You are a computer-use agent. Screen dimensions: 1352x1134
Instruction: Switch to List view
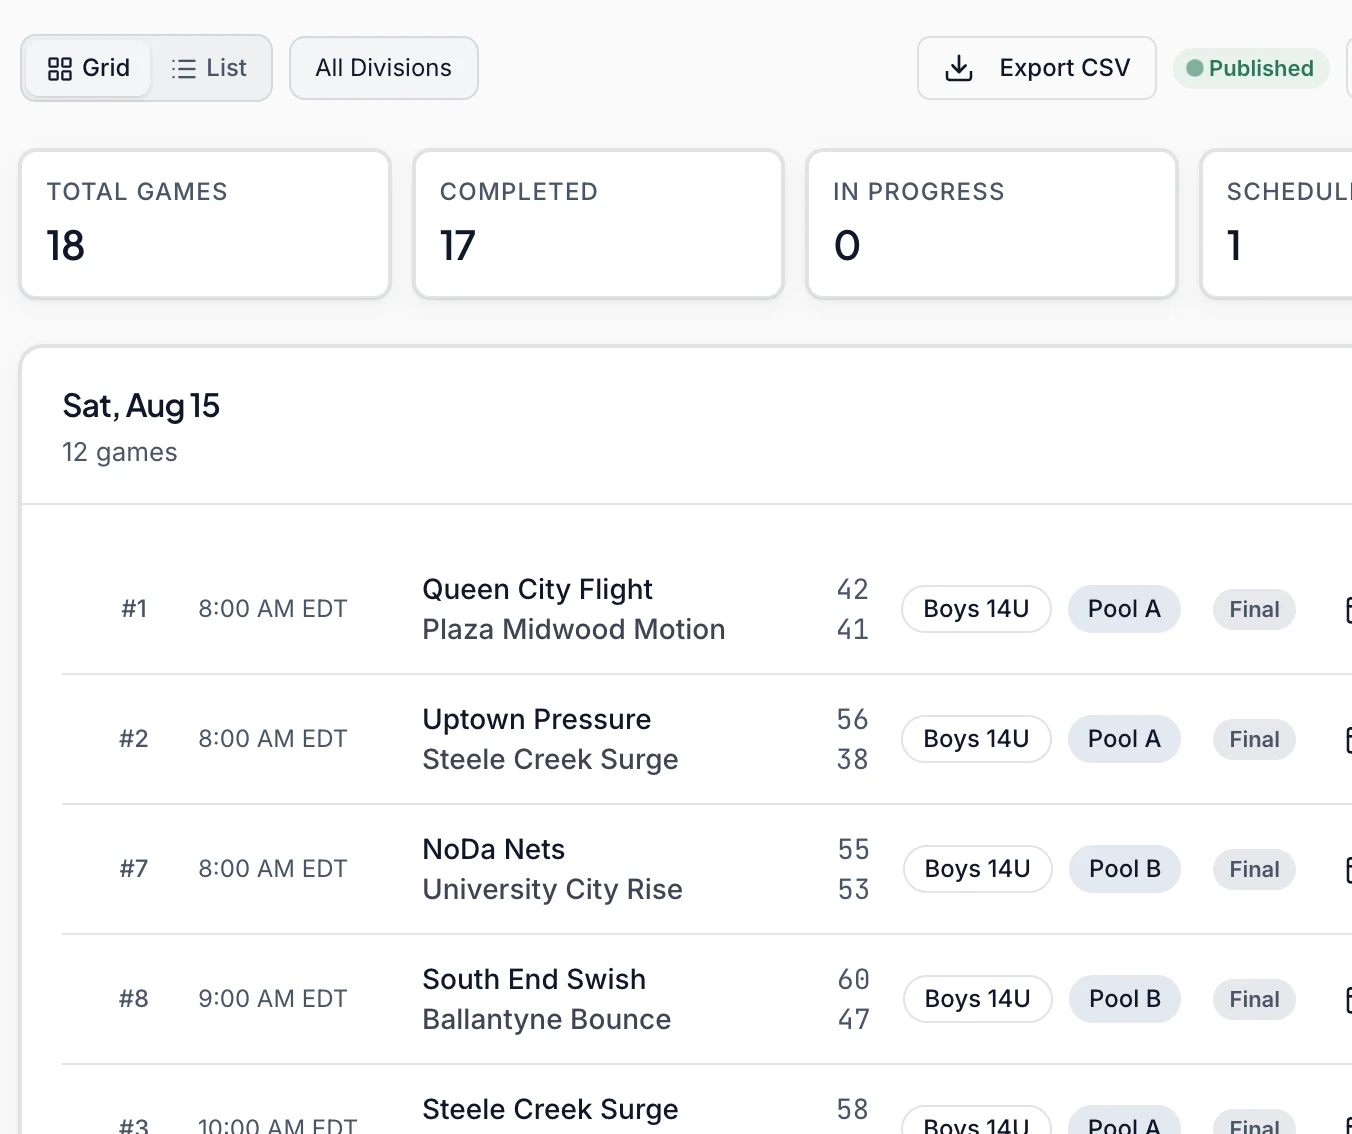[x=209, y=68]
